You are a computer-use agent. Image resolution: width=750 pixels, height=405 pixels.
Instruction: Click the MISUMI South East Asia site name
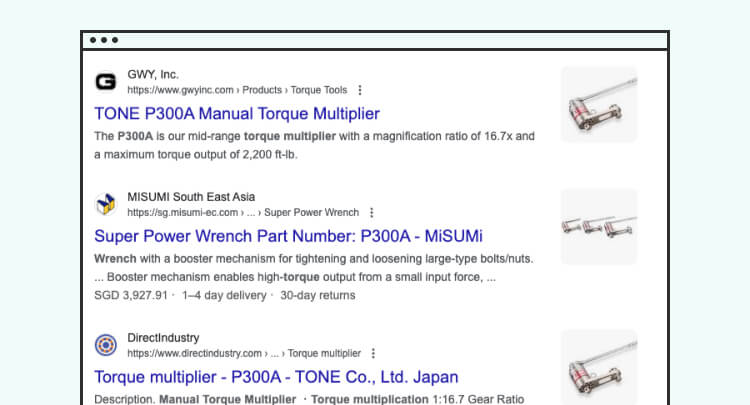pos(191,197)
